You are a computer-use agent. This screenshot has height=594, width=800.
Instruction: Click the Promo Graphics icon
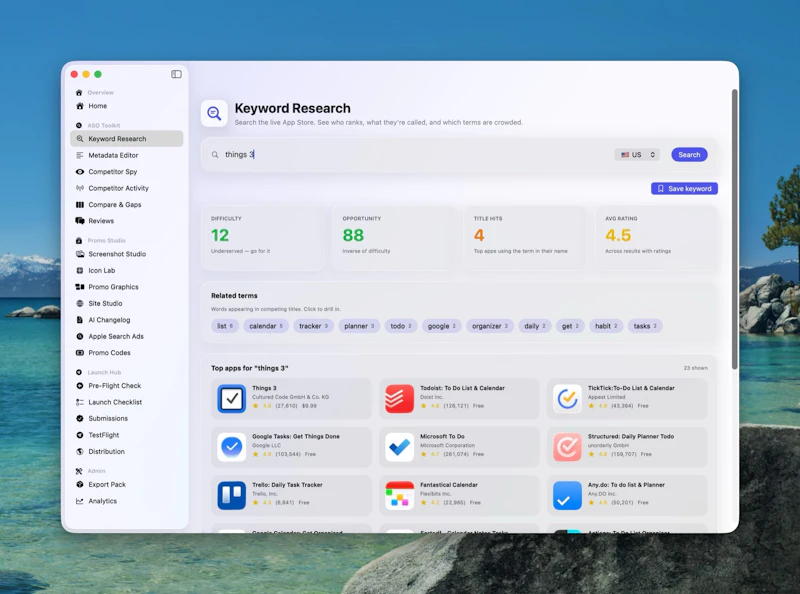80,287
